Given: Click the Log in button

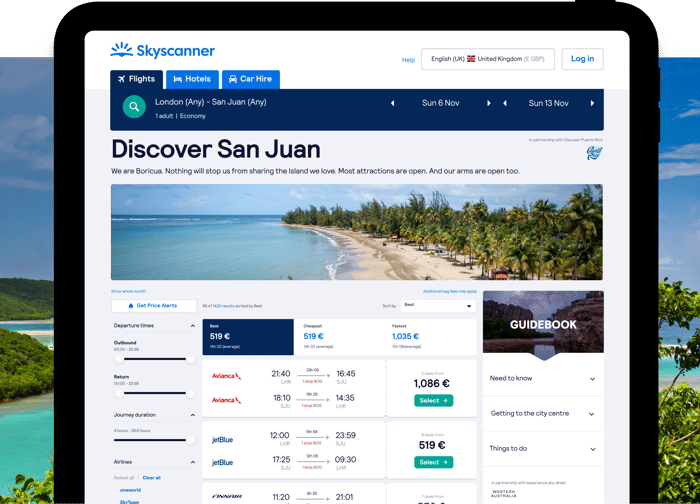Looking at the screenshot, I should pos(583,59).
